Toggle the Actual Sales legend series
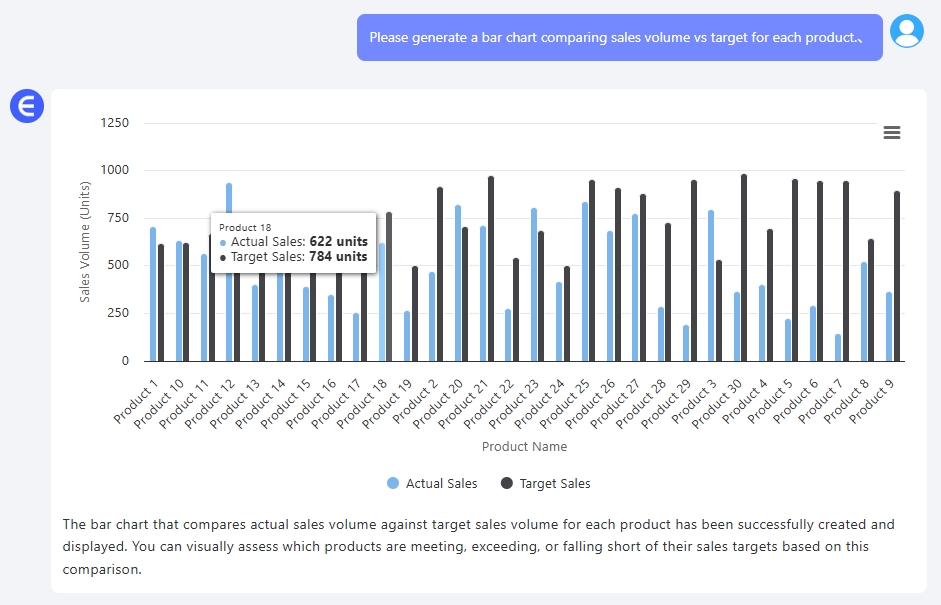Screen dimensions: 941x605 432,484
